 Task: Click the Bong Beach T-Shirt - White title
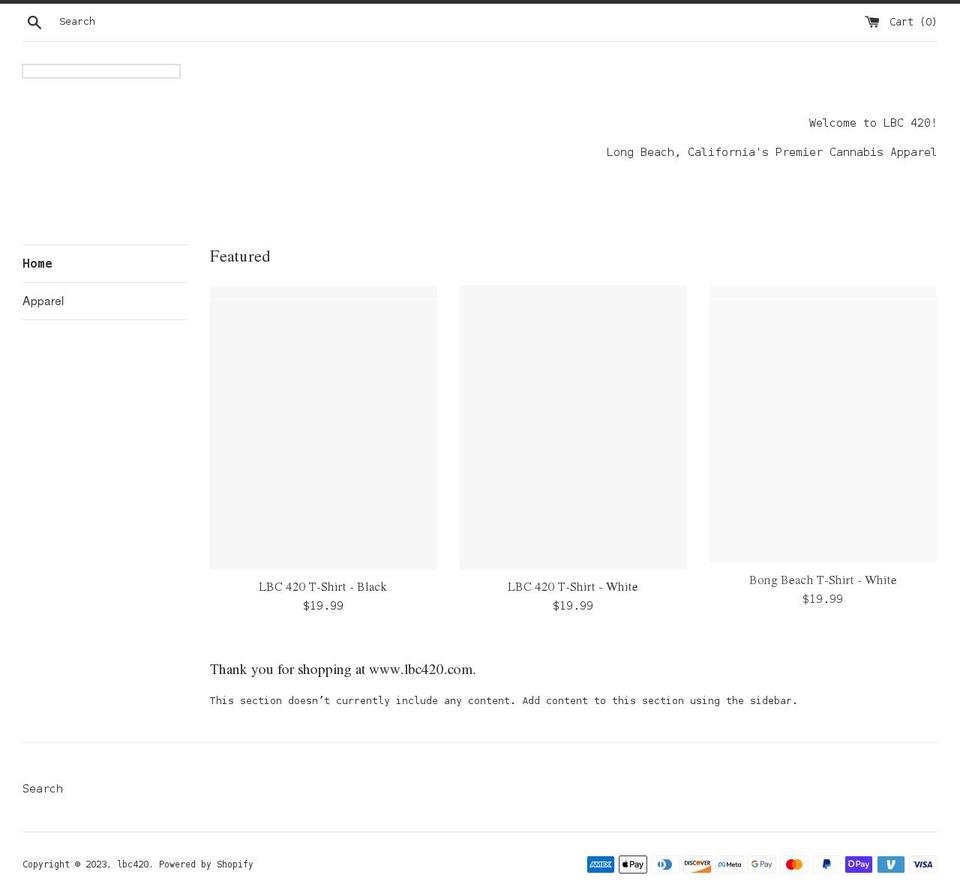coord(823,580)
